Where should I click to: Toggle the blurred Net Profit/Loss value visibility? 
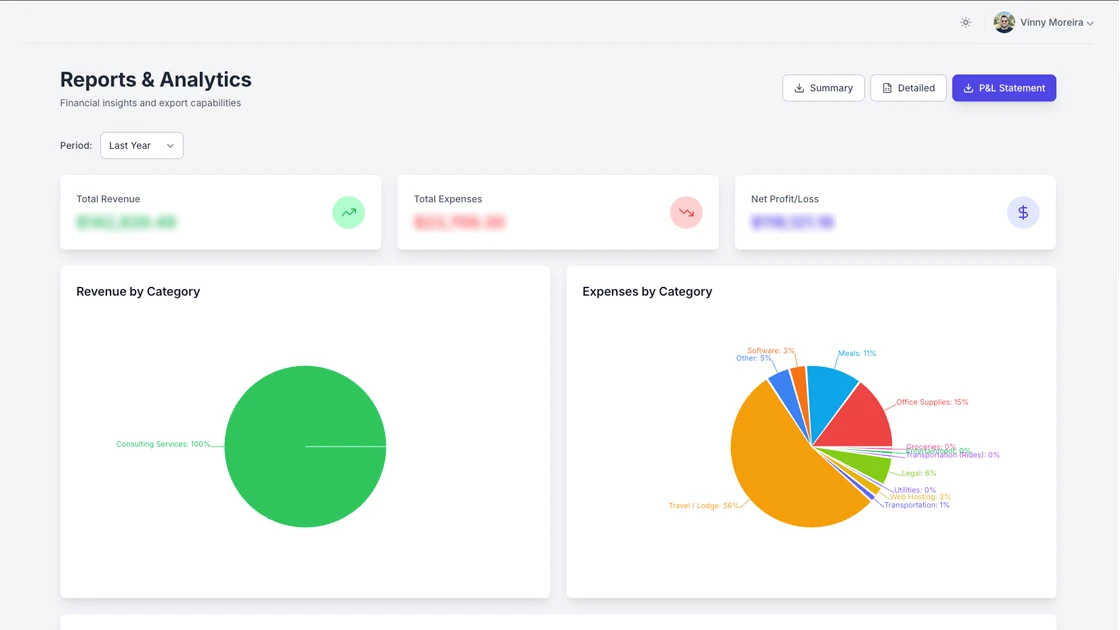[789, 221]
